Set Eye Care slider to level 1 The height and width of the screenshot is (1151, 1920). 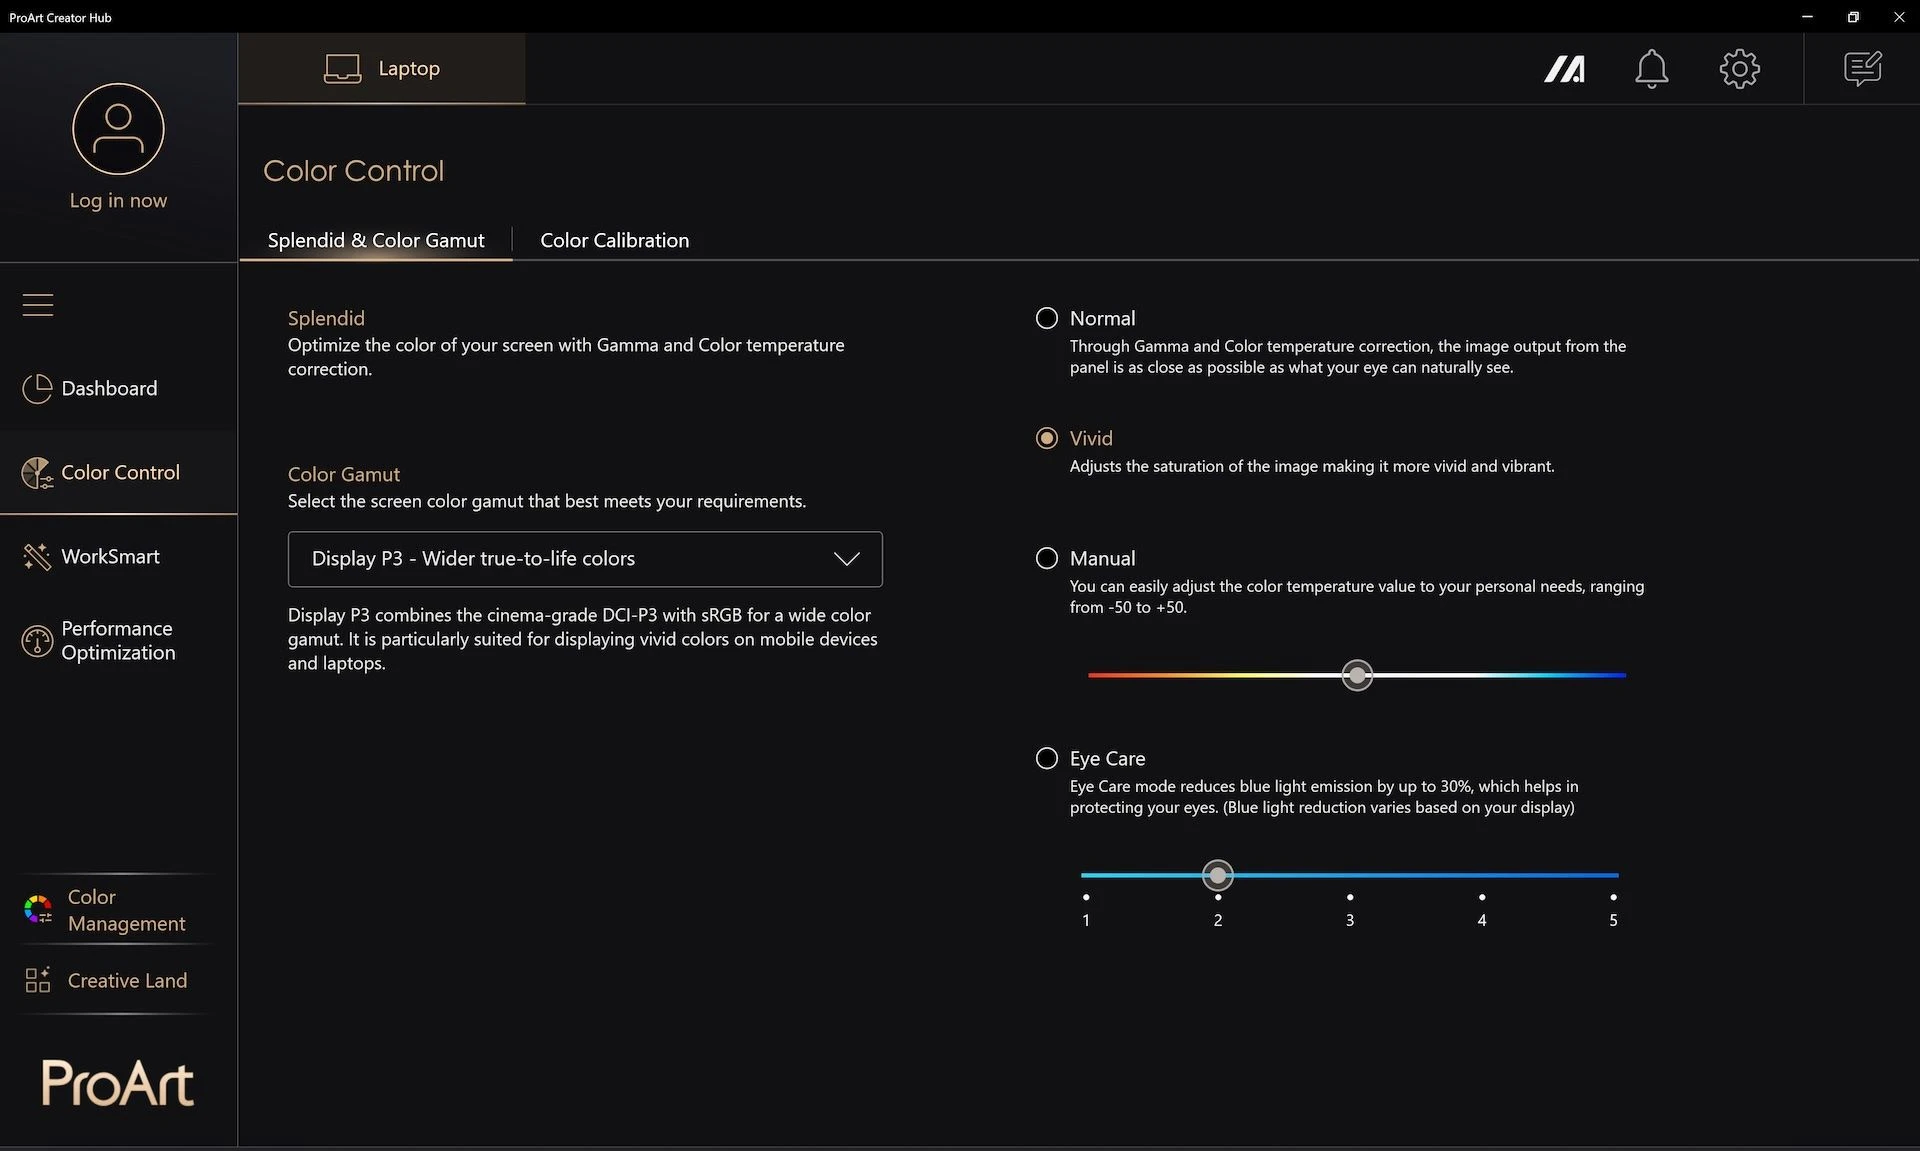1086,875
